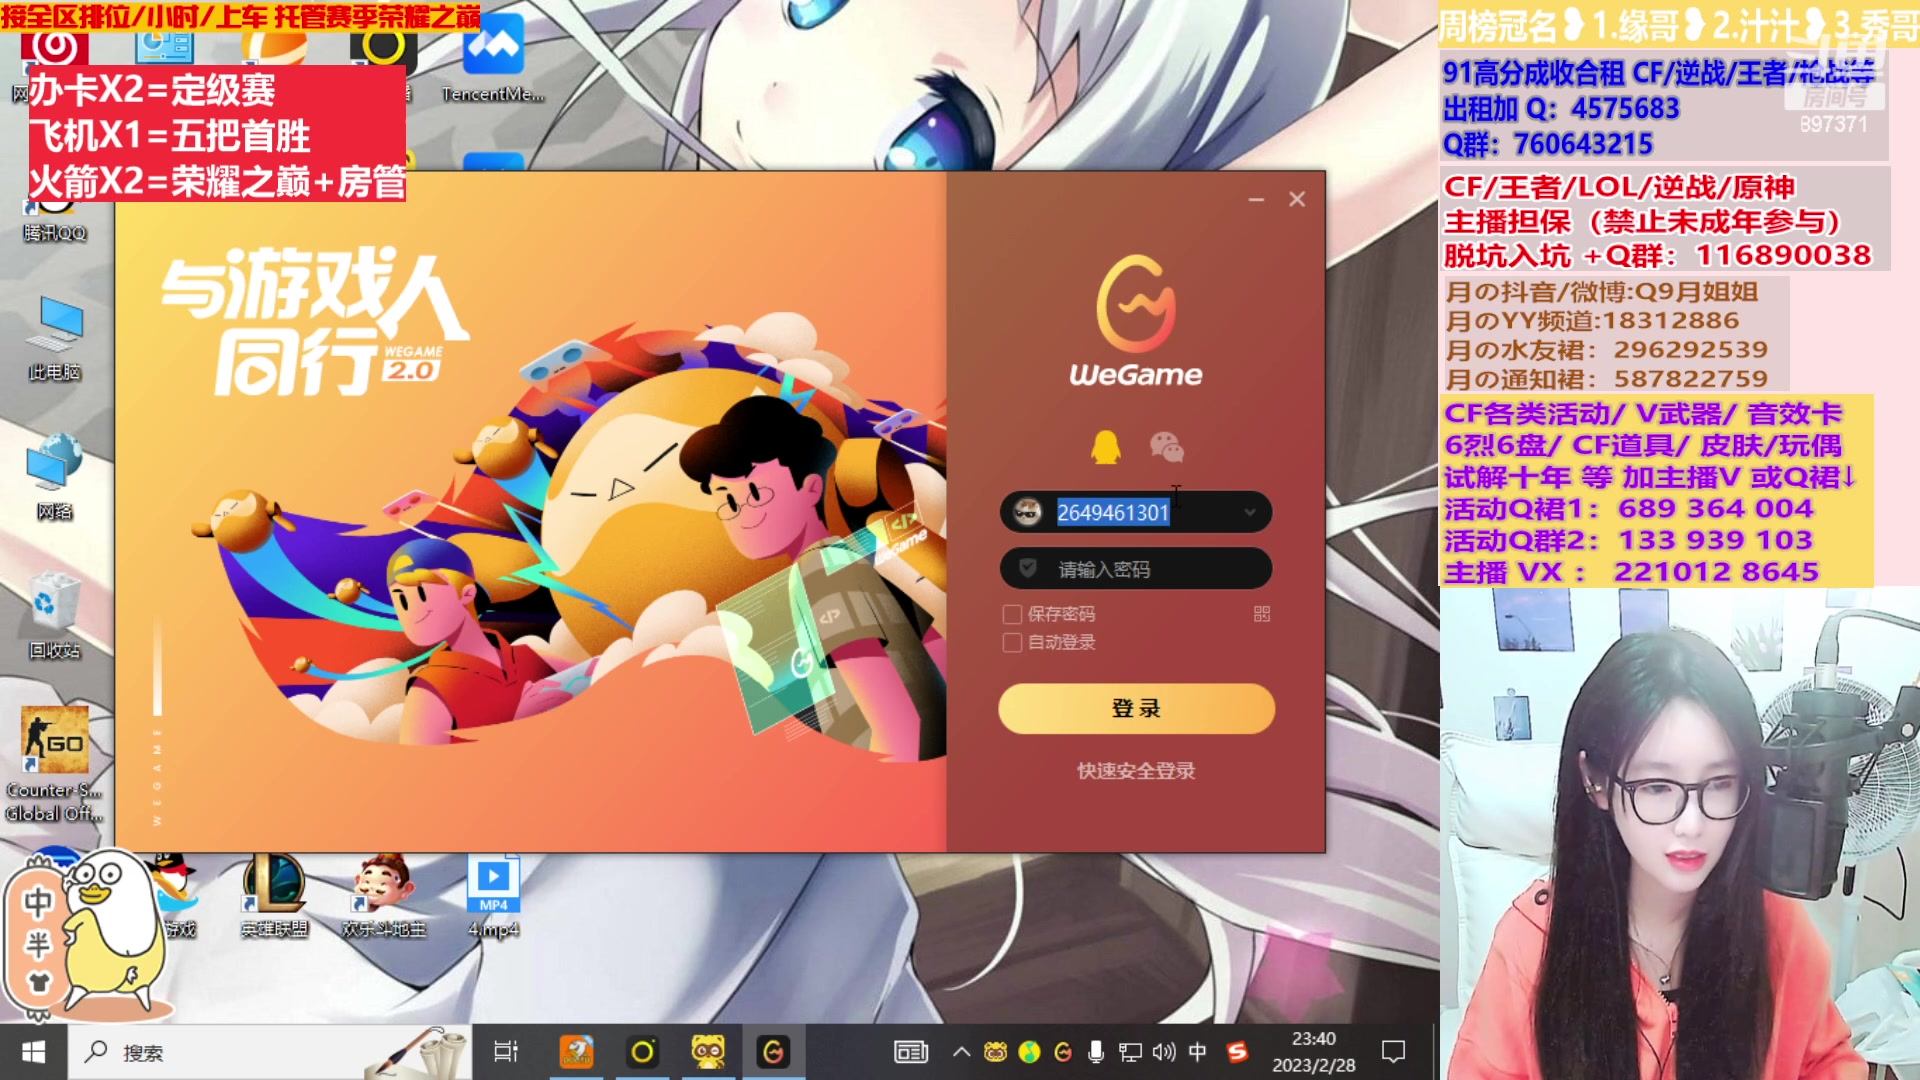Select Counter-Strike Global Offensive desktop shortcut
This screenshot has height=1080, width=1920.
[x=55, y=764]
